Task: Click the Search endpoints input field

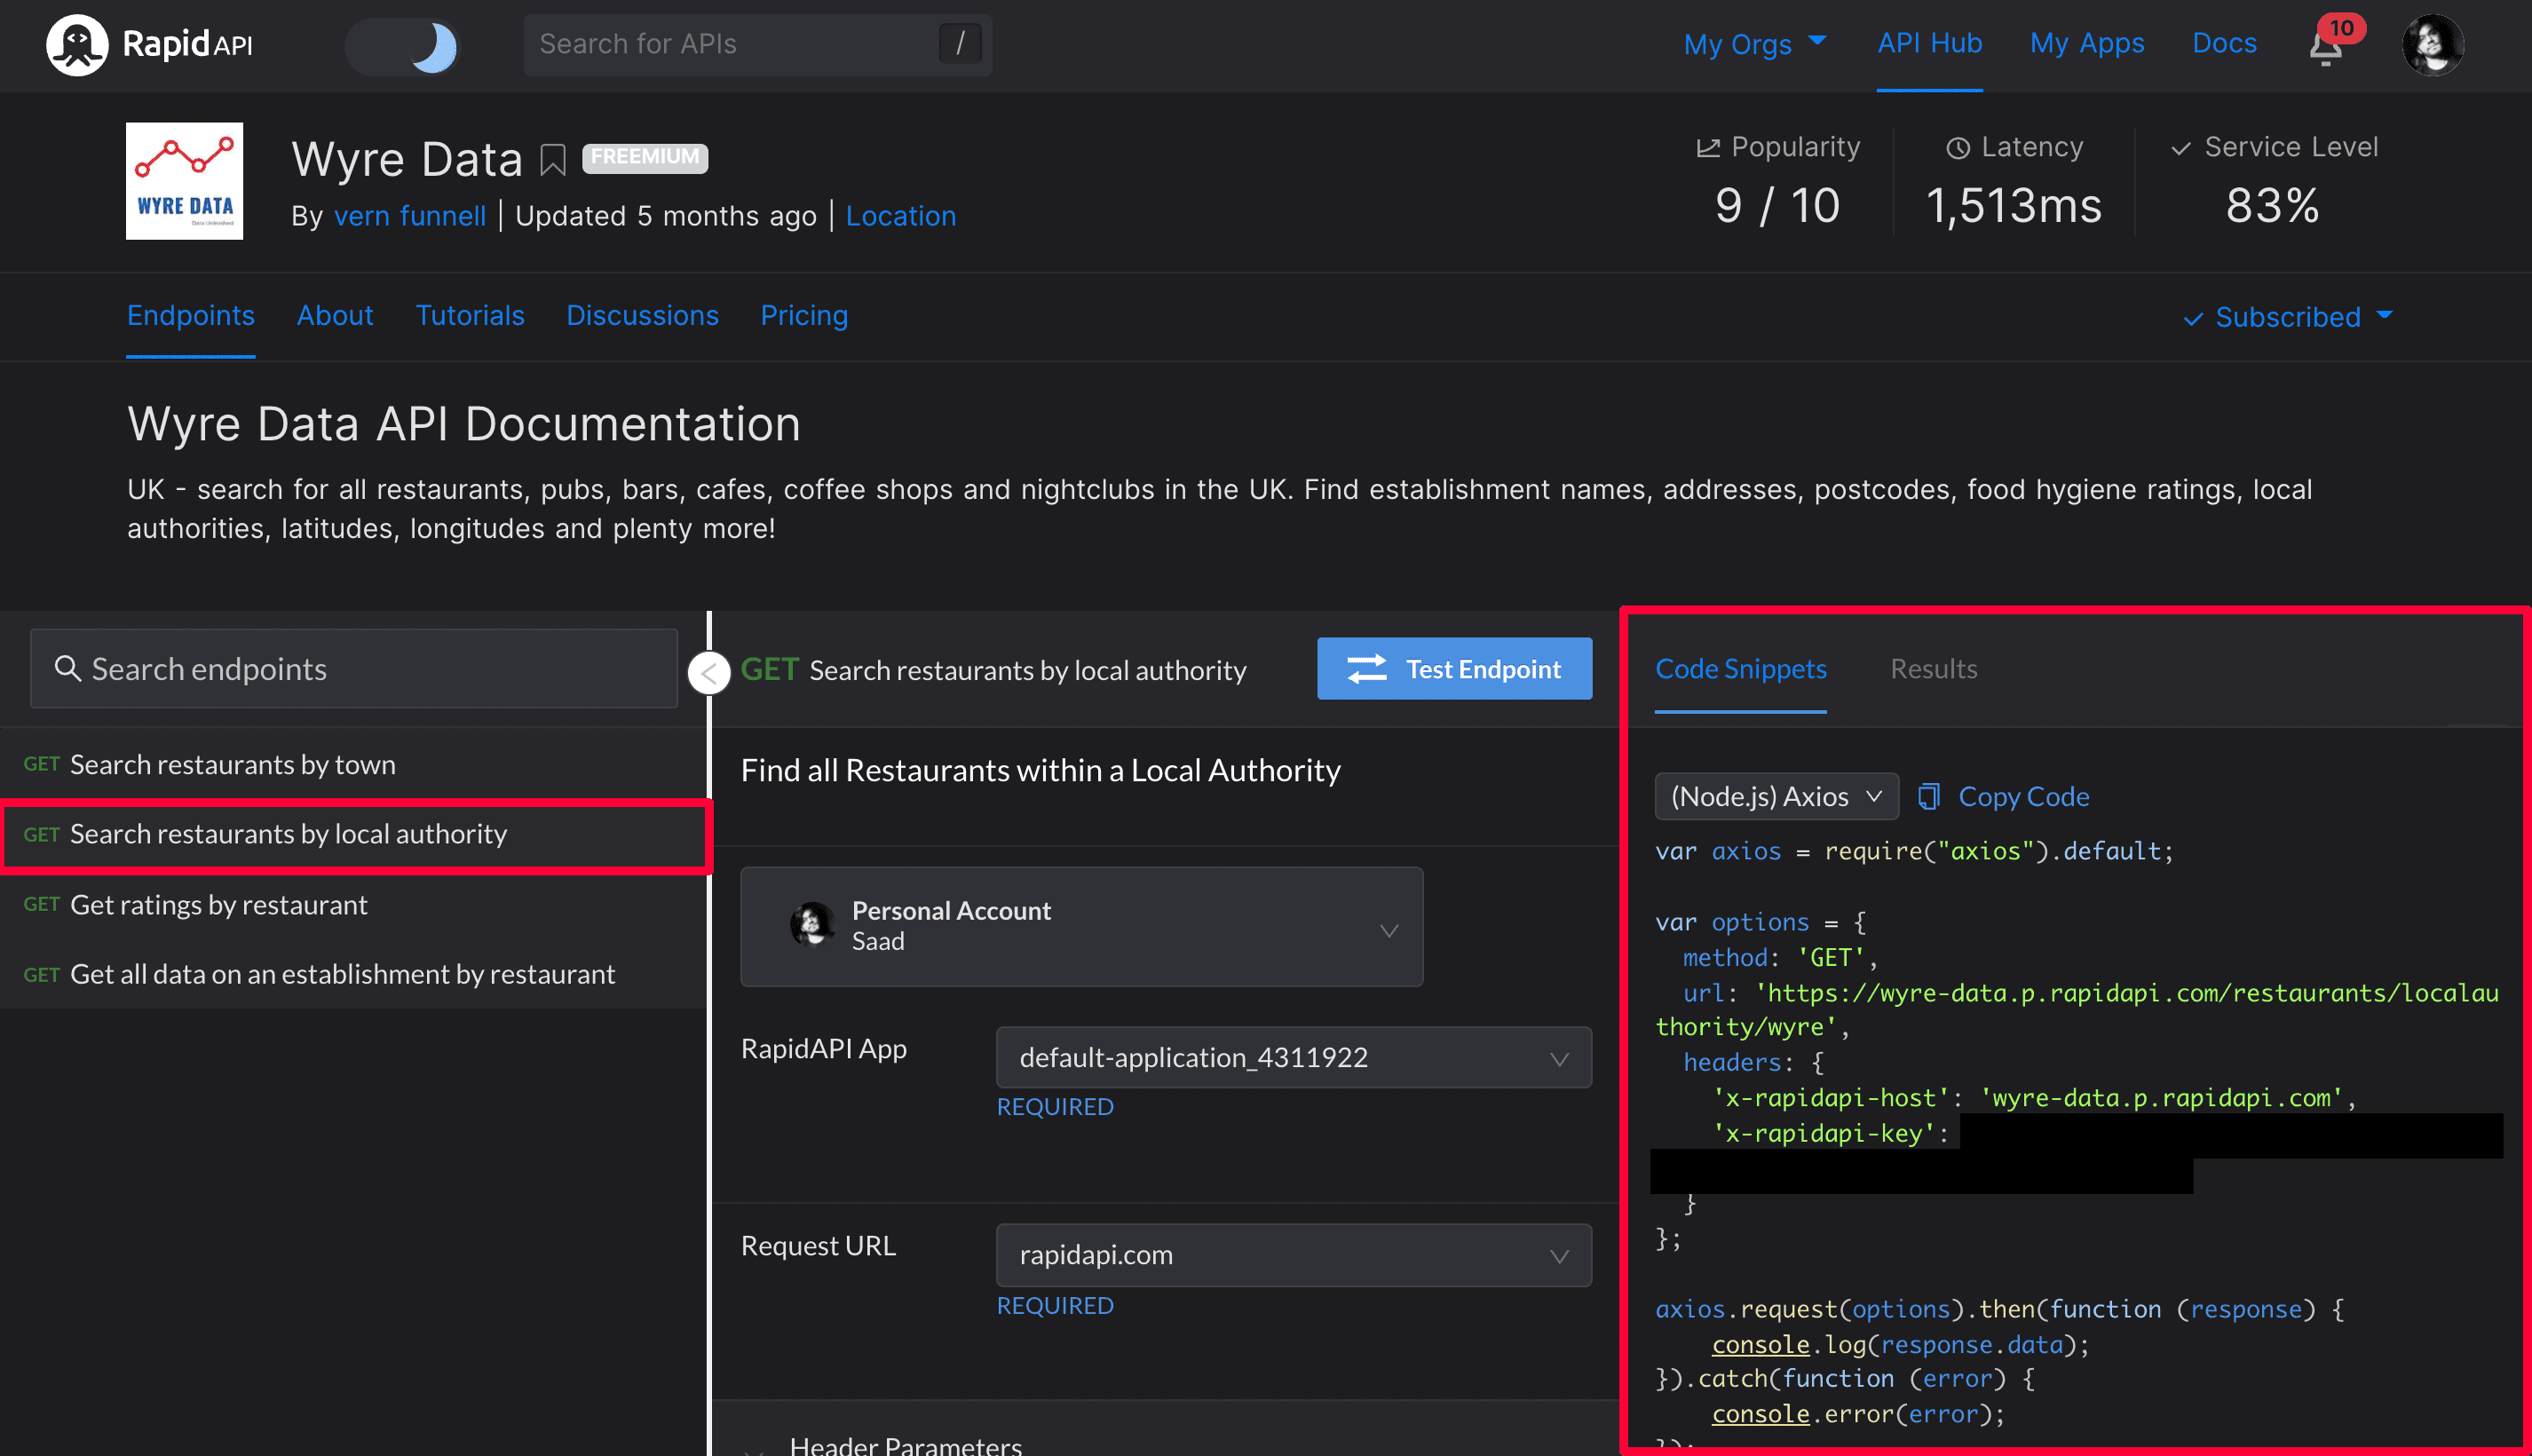Action: tap(353, 668)
